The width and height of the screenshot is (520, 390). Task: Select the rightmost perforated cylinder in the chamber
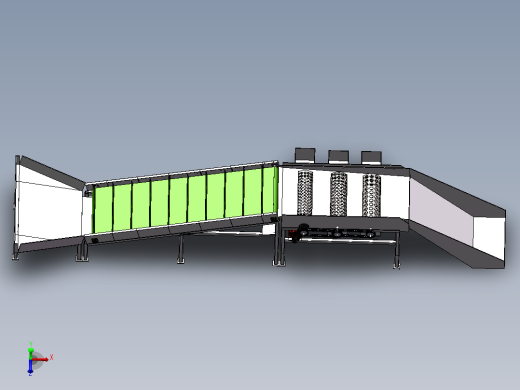[371, 195]
